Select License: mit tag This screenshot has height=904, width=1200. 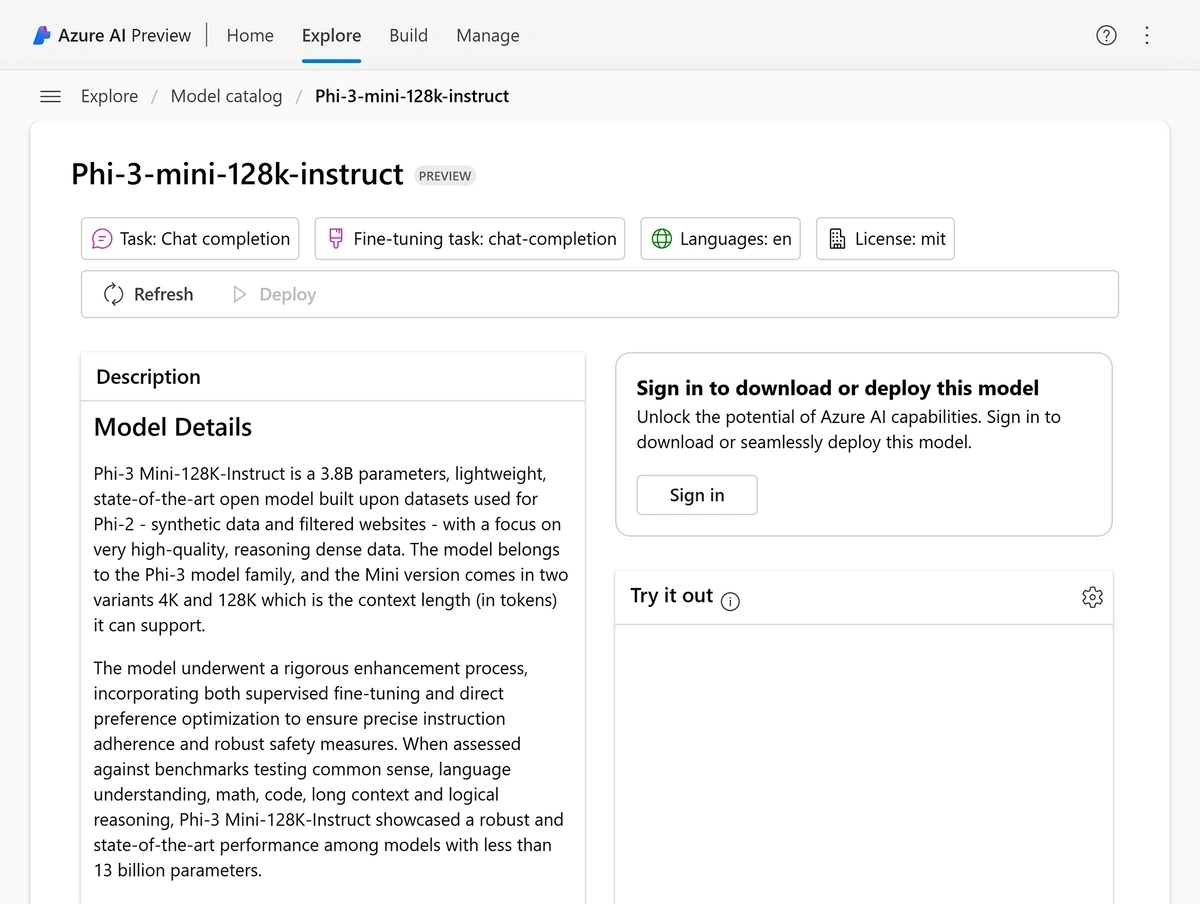point(886,239)
